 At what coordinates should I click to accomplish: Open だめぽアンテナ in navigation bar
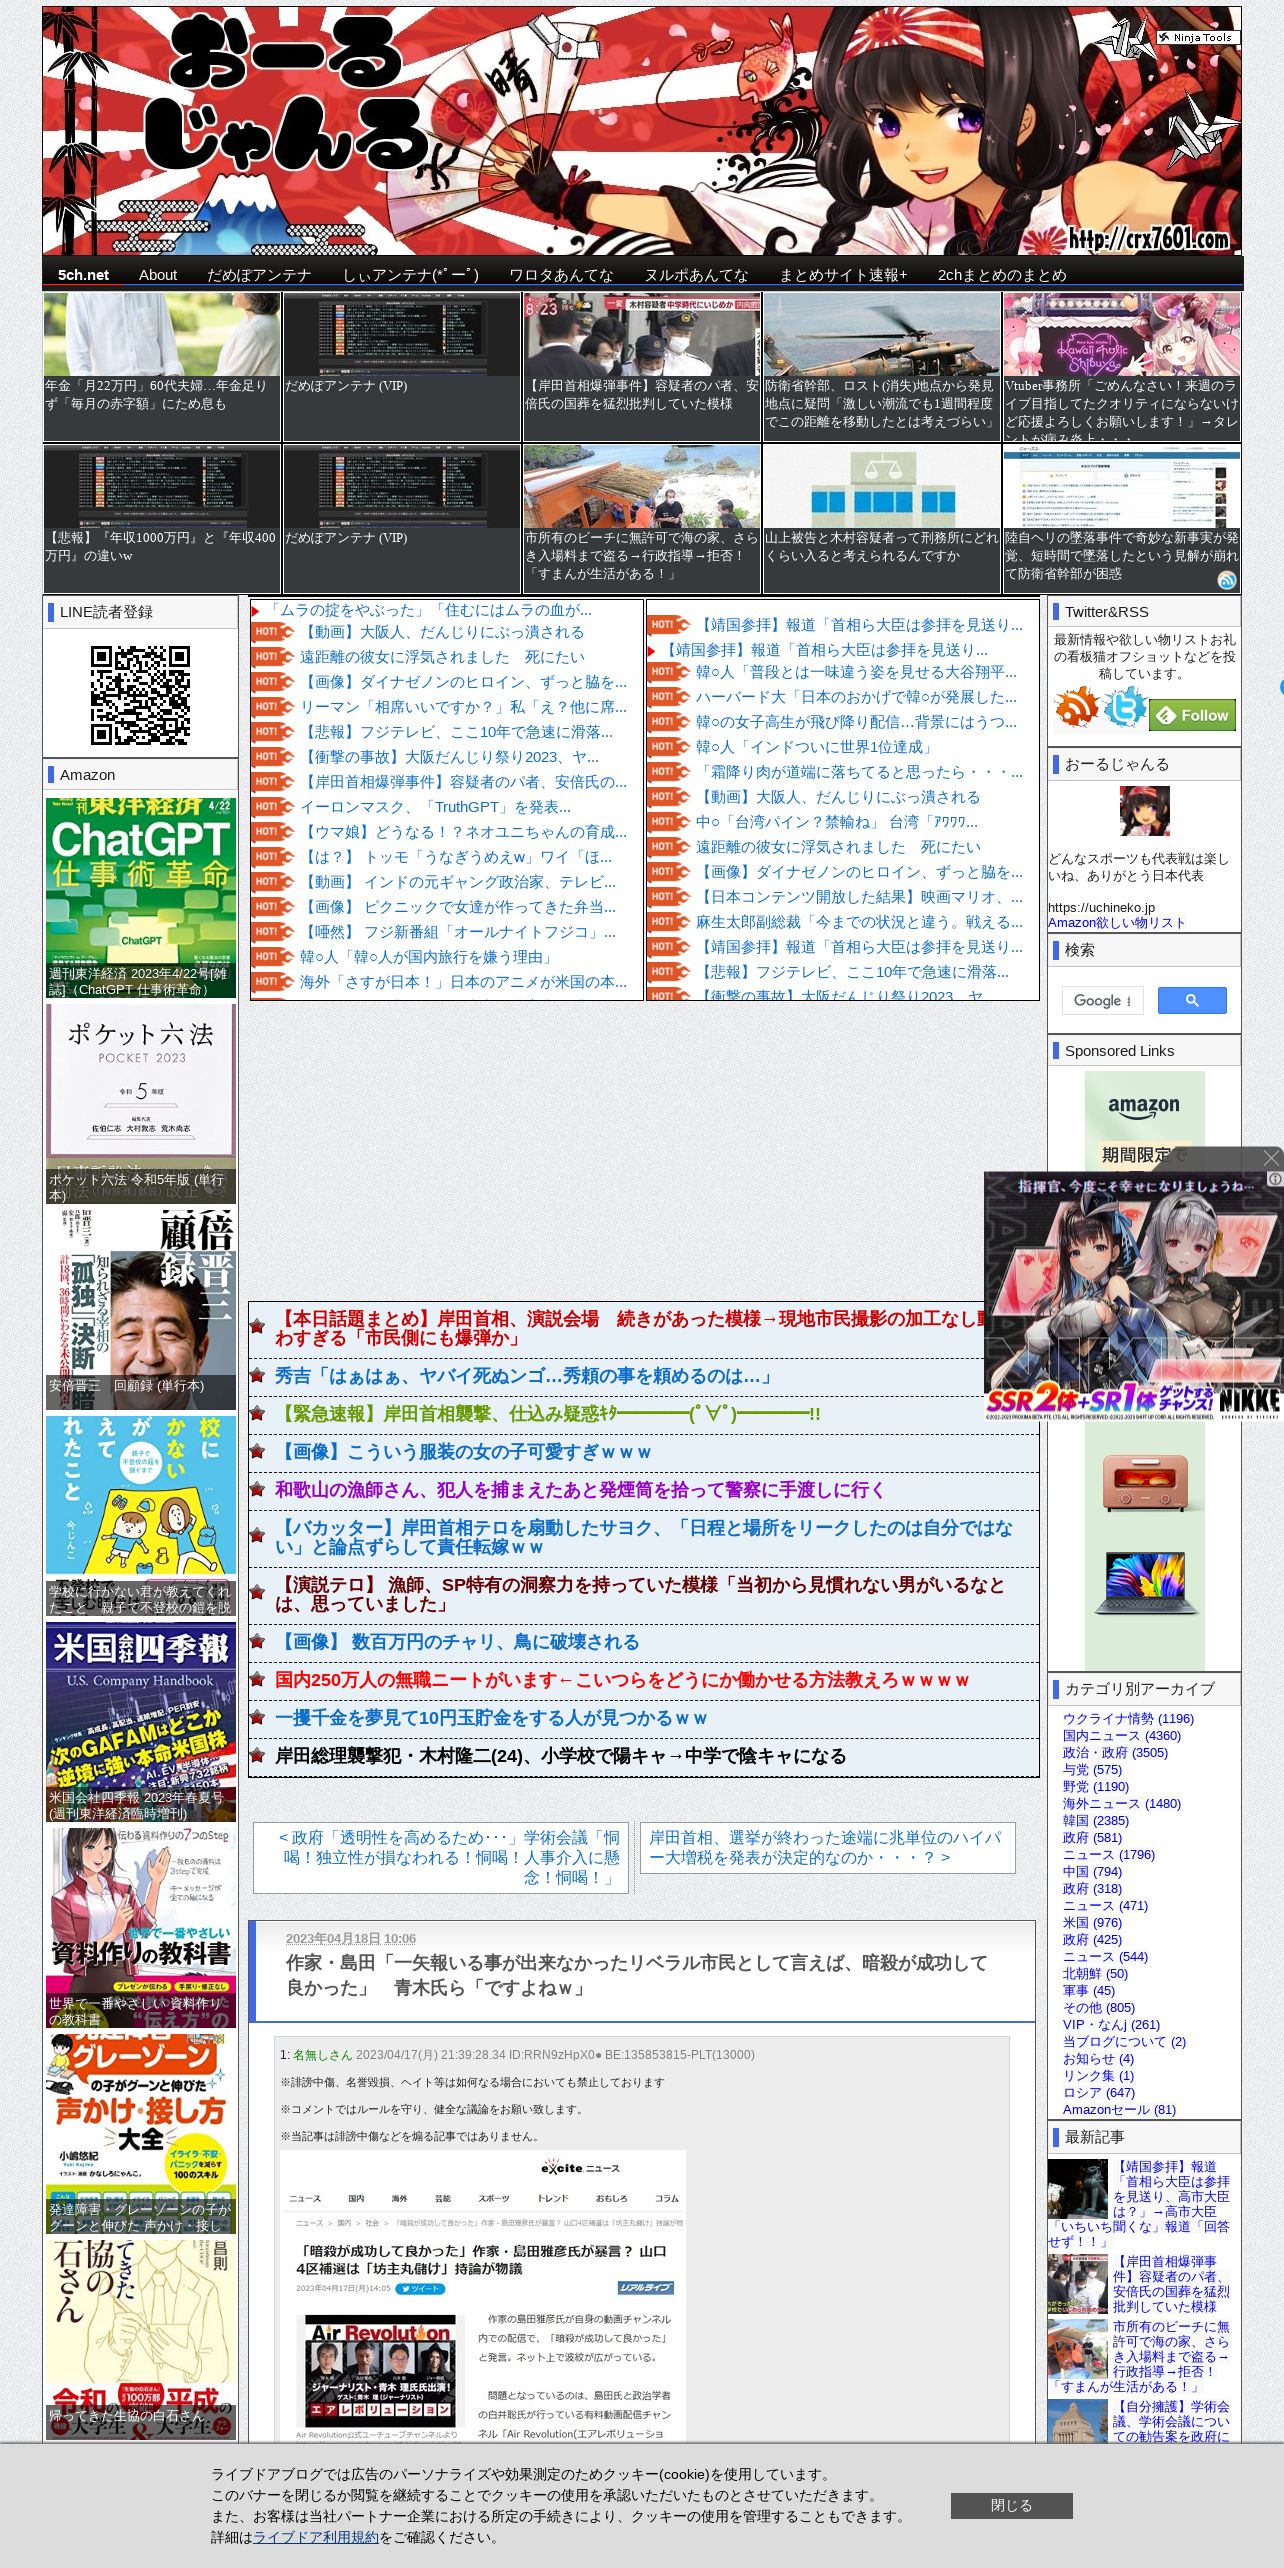coord(259,275)
